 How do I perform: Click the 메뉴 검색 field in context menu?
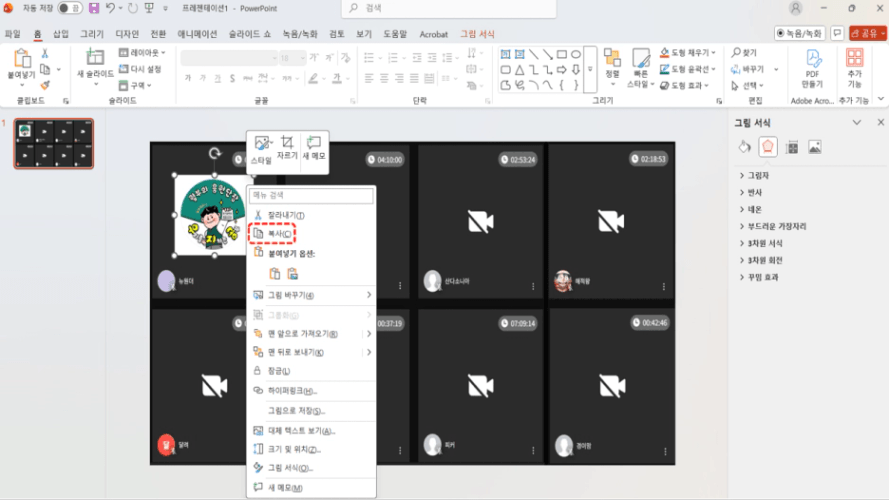[x=311, y=195]
